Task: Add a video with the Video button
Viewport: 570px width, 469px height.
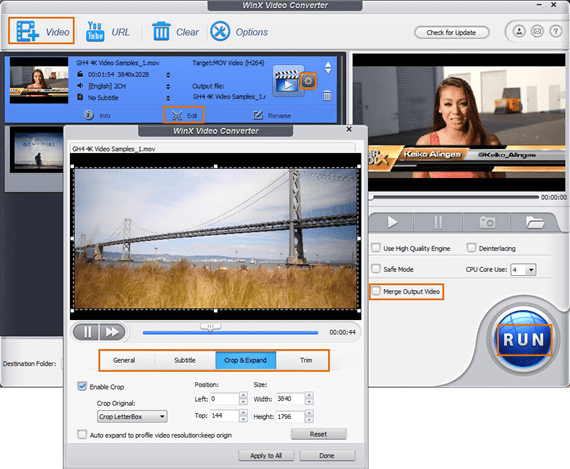Action: (41, 31)
